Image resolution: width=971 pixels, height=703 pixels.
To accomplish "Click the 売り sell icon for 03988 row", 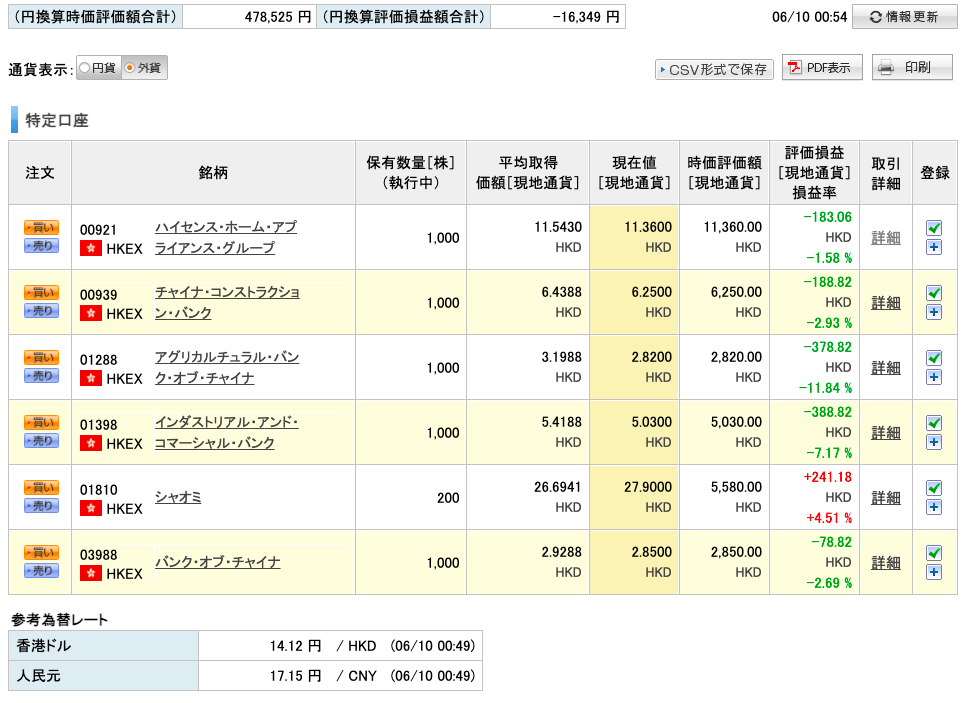I will pos(41,571).
